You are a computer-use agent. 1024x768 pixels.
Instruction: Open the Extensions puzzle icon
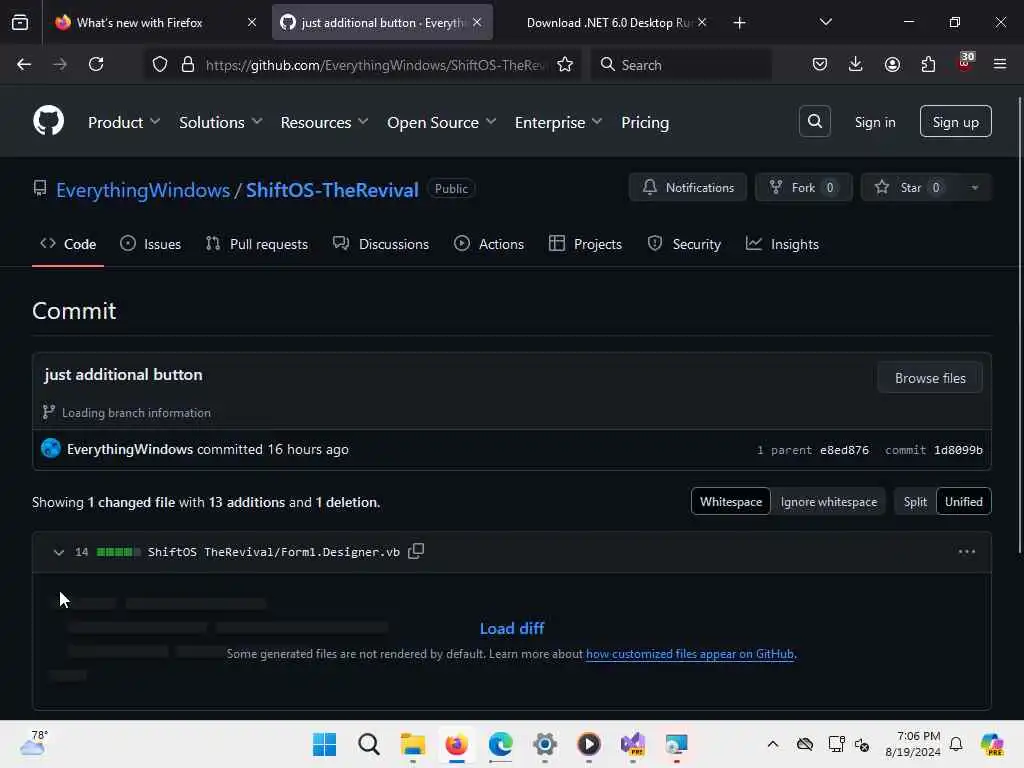928,64
